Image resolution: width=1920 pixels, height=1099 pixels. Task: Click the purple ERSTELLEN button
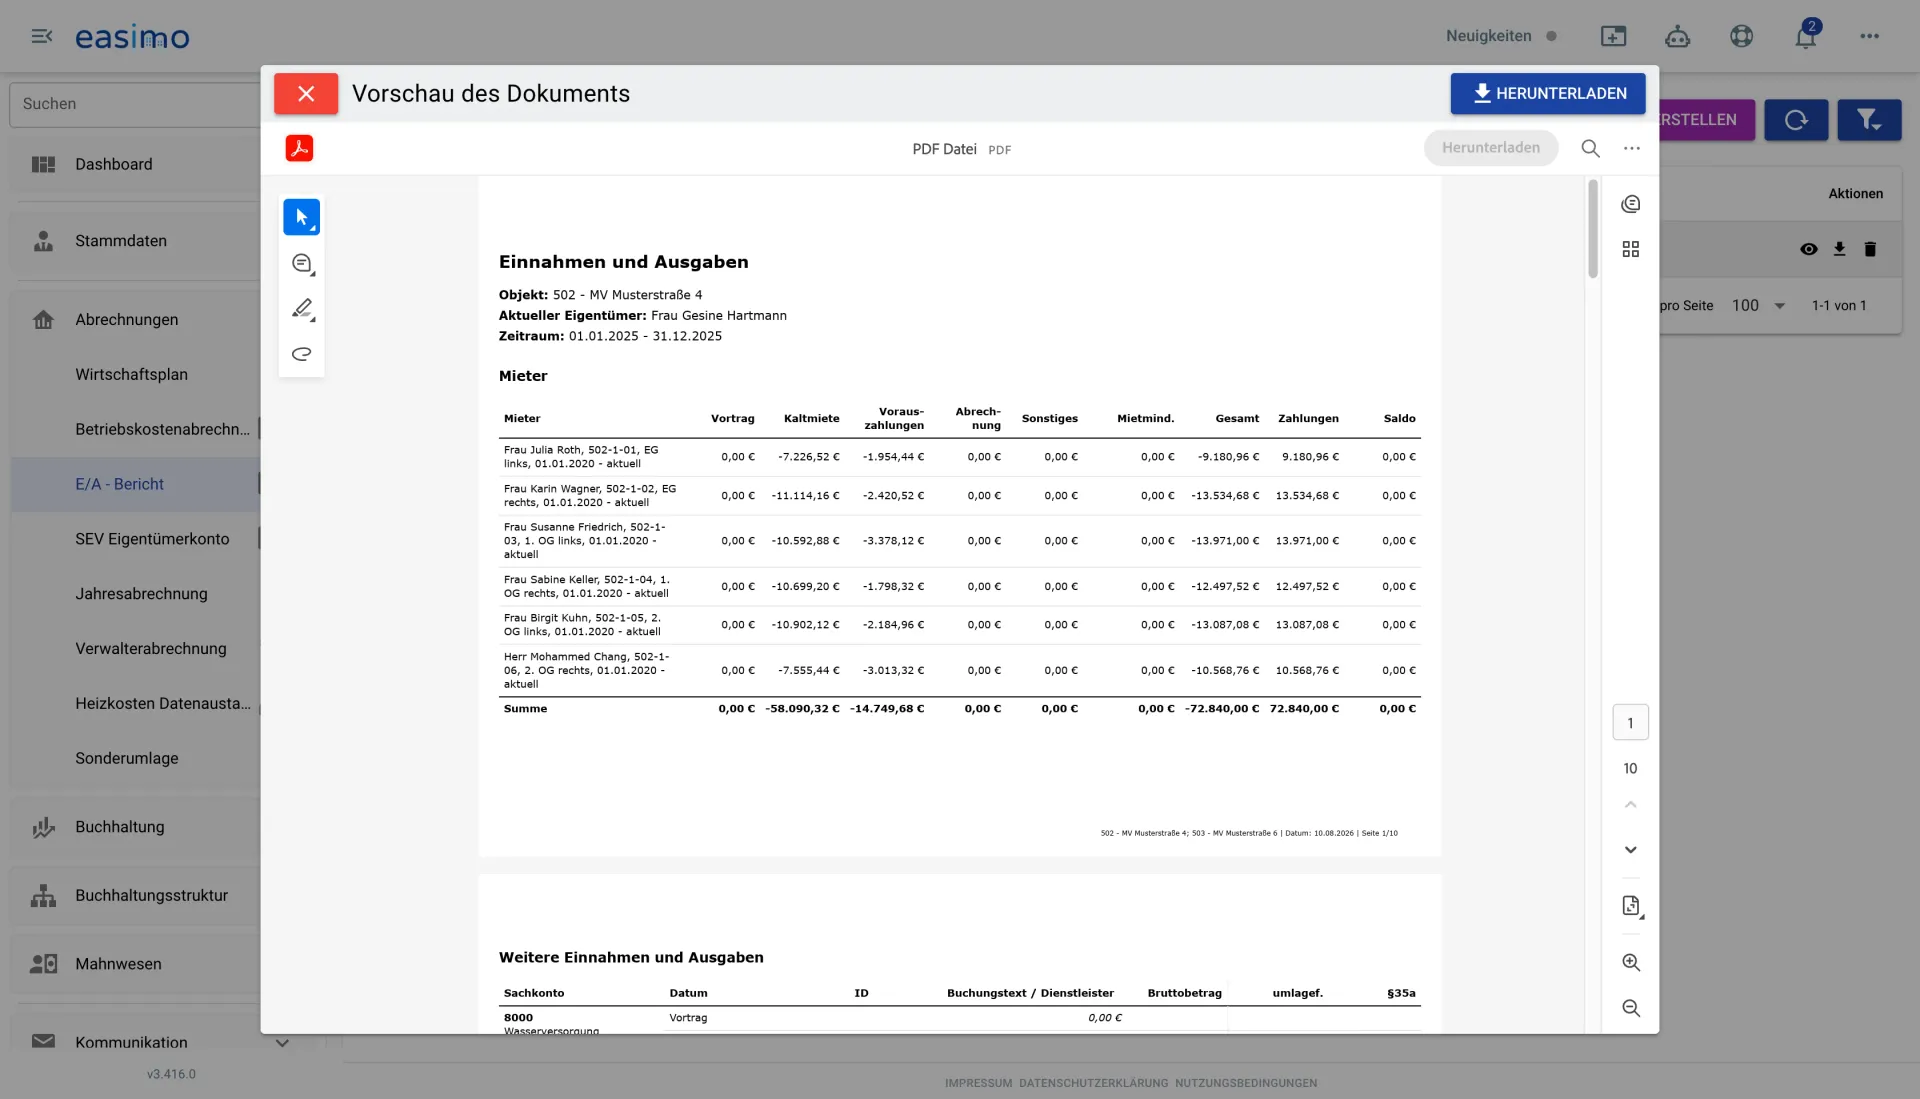click(x=1706, y=120)
